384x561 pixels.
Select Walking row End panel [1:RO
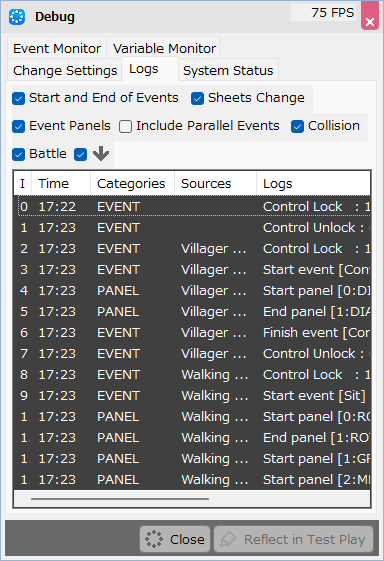tap(192, 438)
